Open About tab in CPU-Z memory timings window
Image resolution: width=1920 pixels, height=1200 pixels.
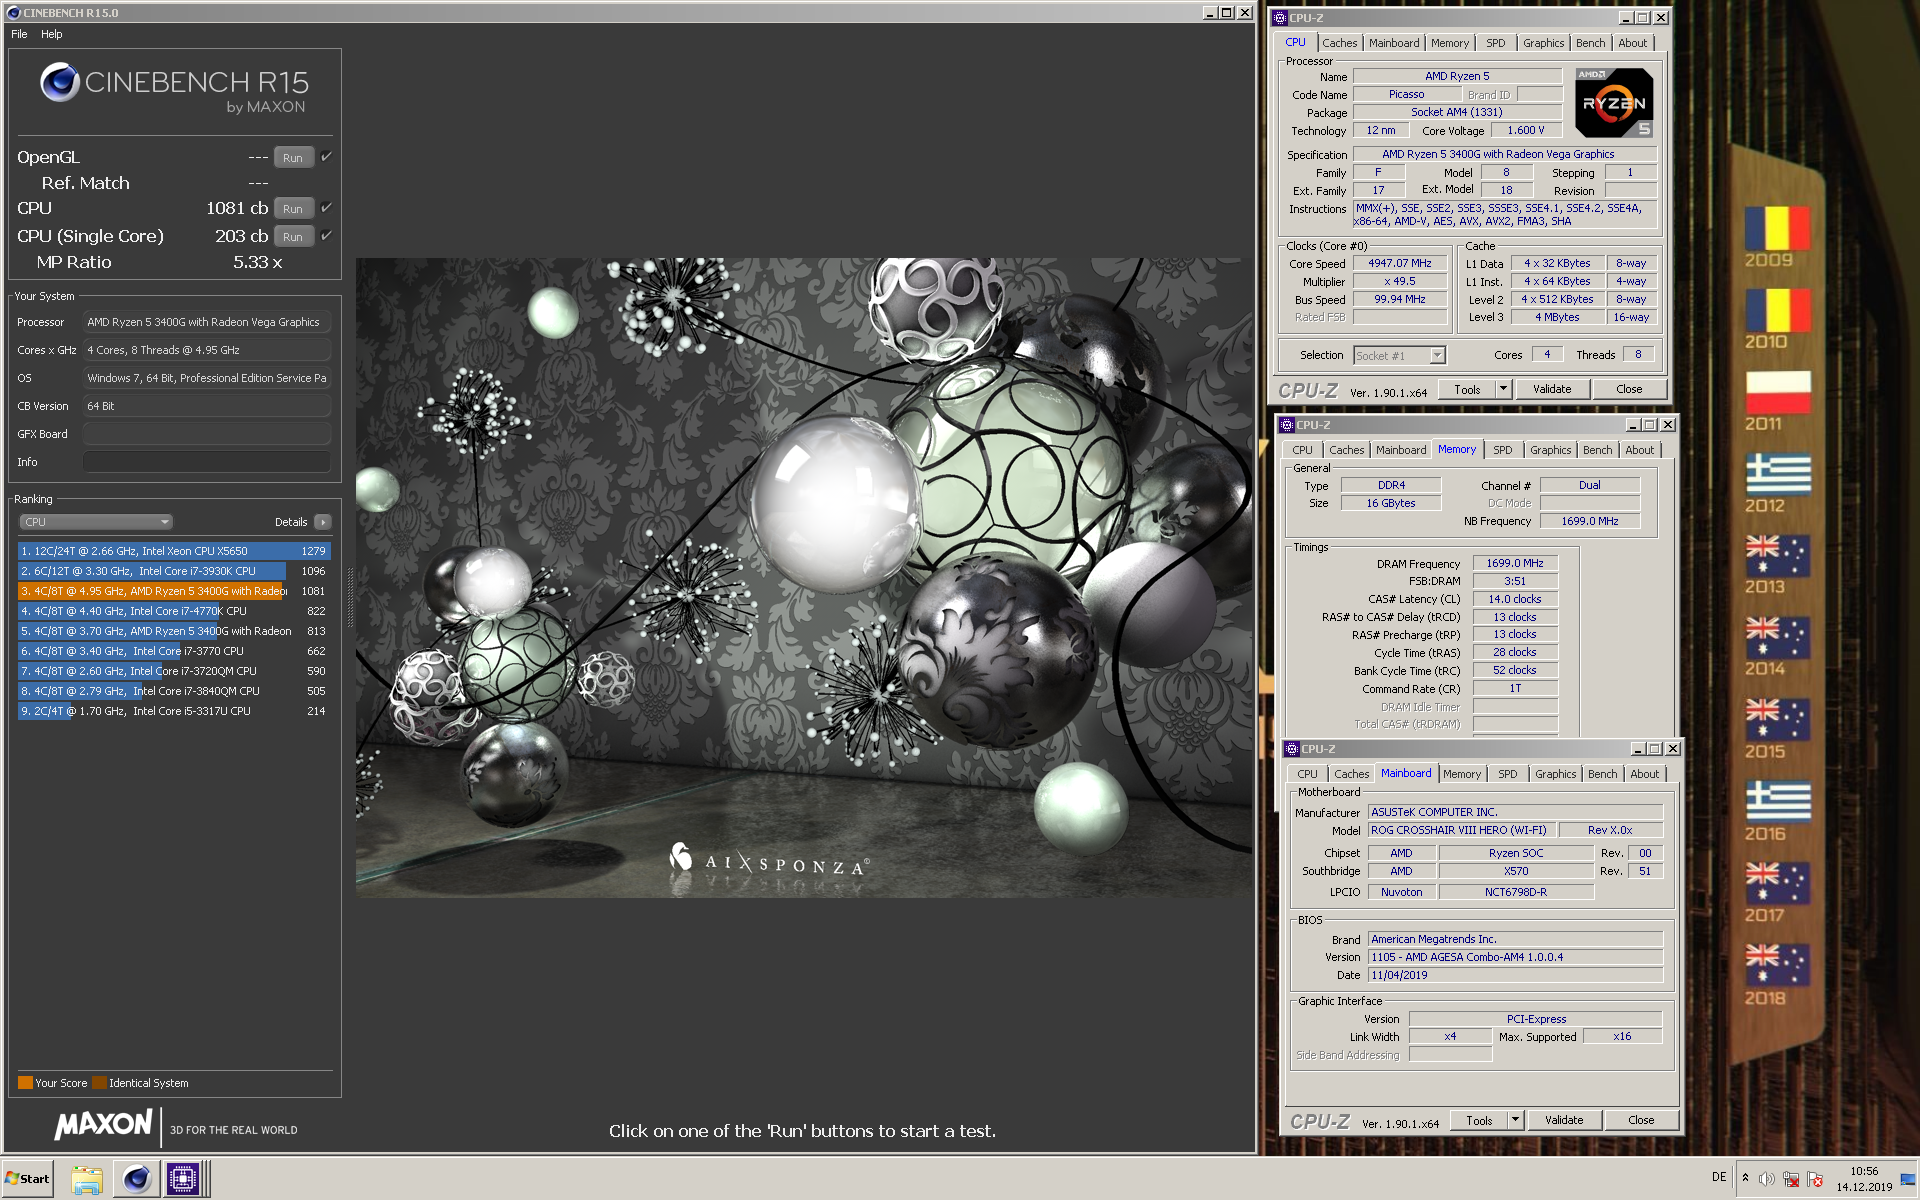[x=1639, y=450]
